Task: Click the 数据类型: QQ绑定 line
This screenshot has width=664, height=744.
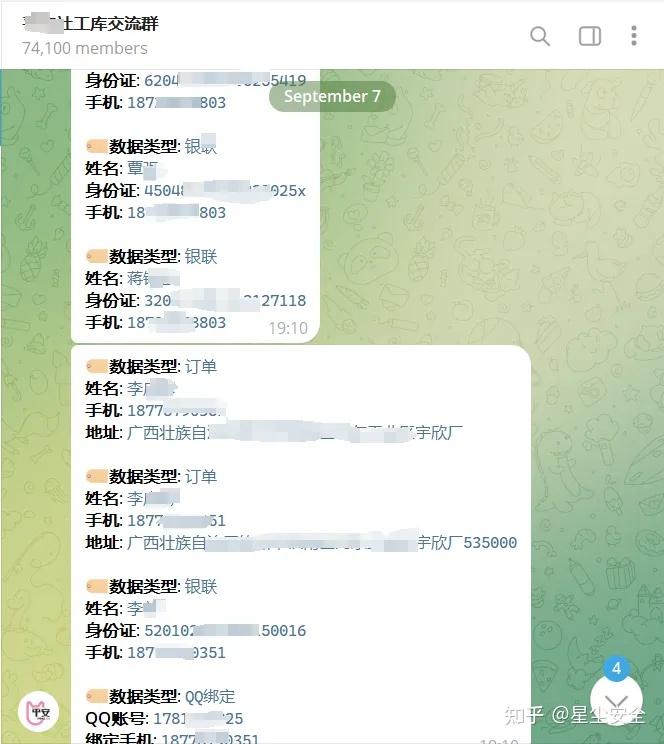Action: [x=160, y=696]
